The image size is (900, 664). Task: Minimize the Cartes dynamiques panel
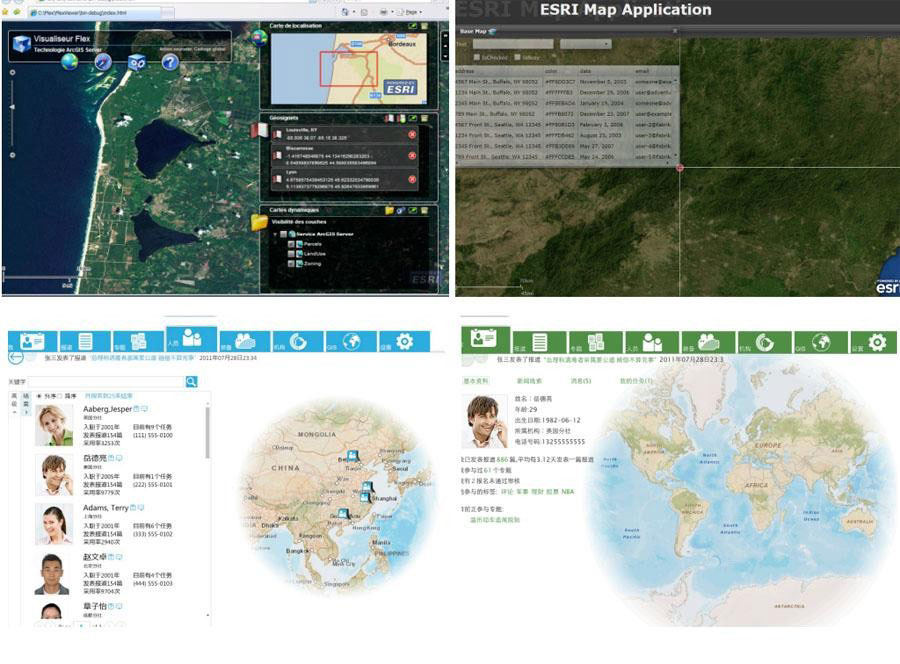[x=412, y=211]
